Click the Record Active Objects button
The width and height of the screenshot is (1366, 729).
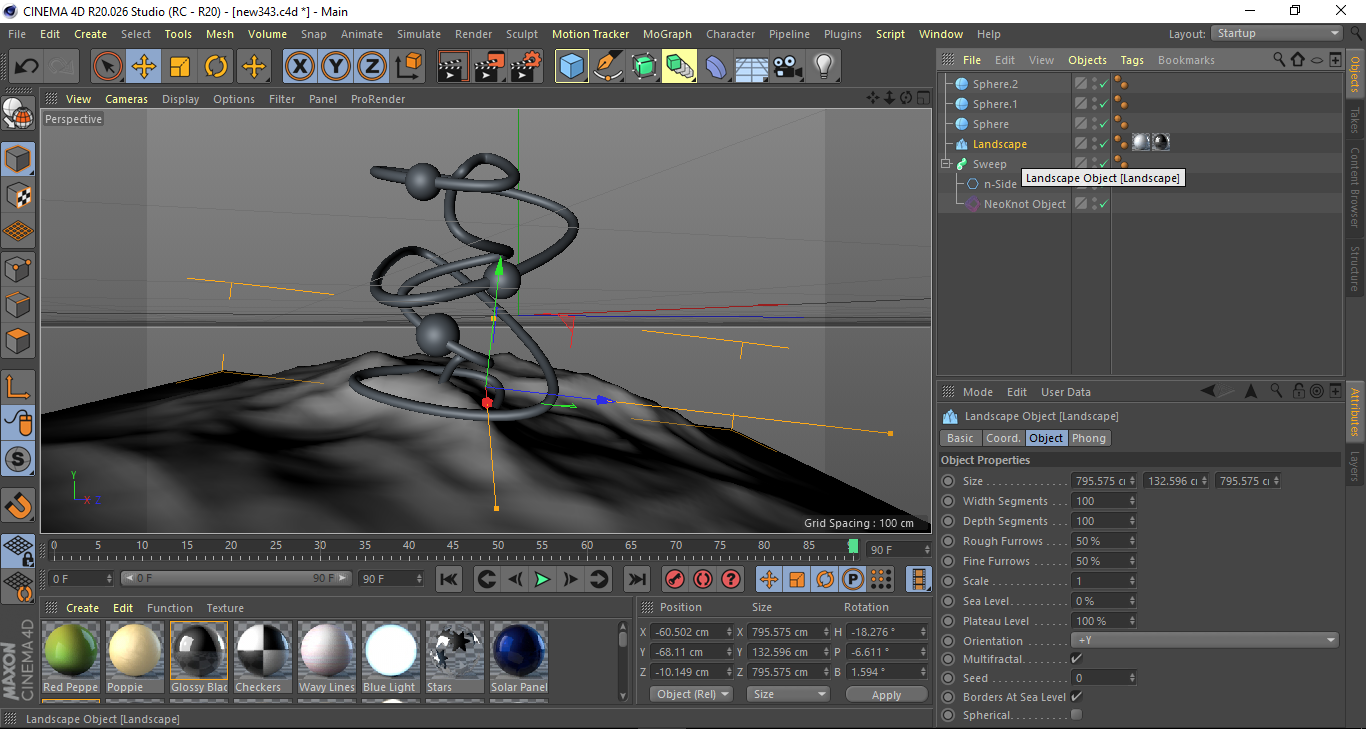click(675, 579)
